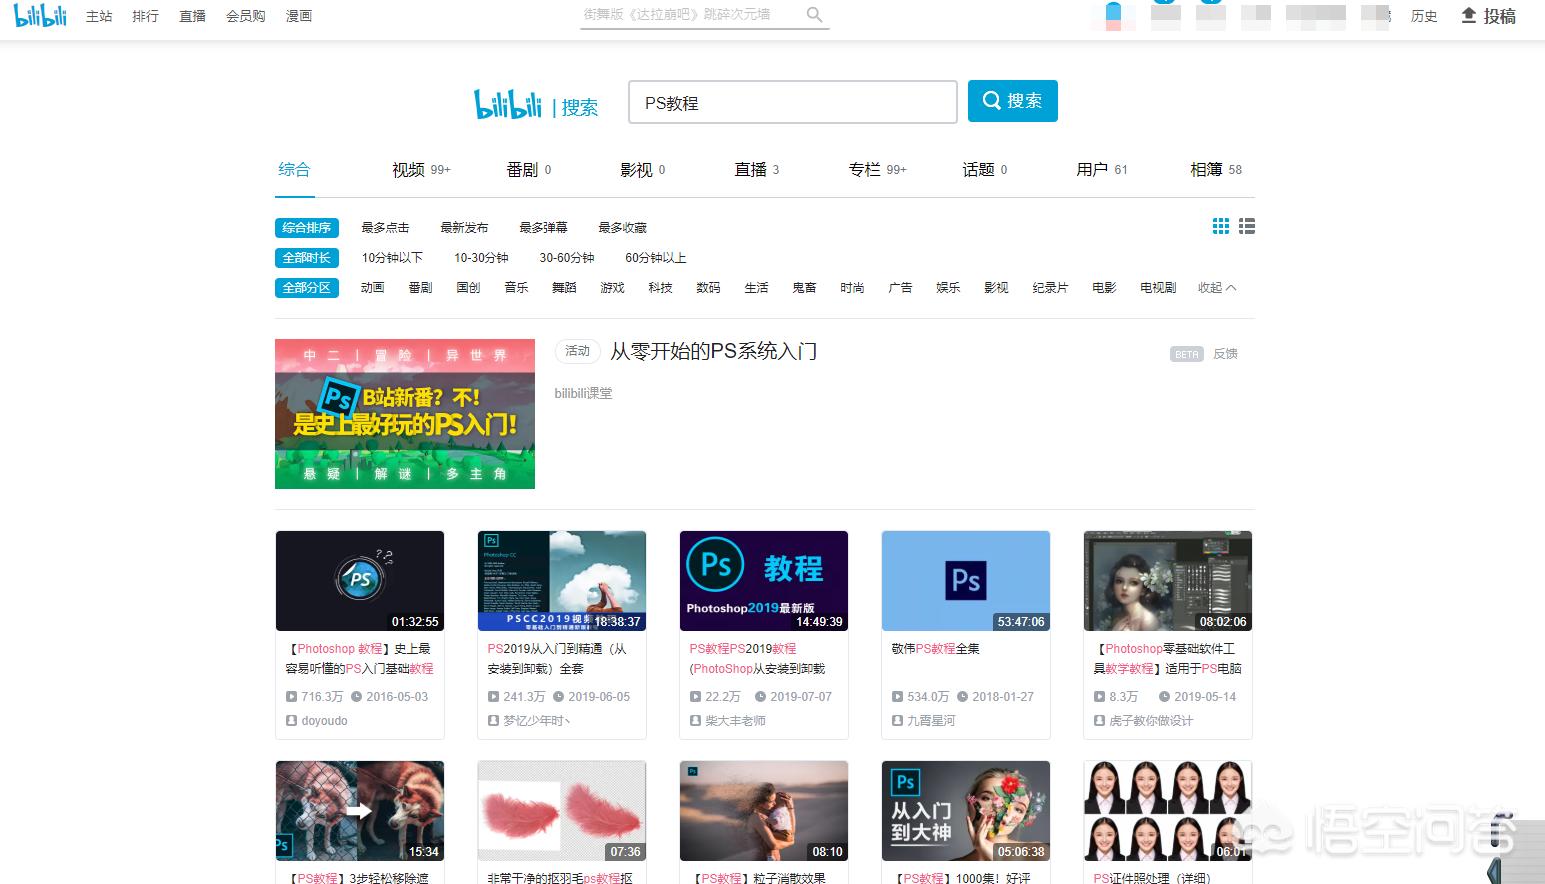Filter duration to 10-30分钟
Image resolution: width=1545 pixels, height=884 pixels.
(481, 258)
